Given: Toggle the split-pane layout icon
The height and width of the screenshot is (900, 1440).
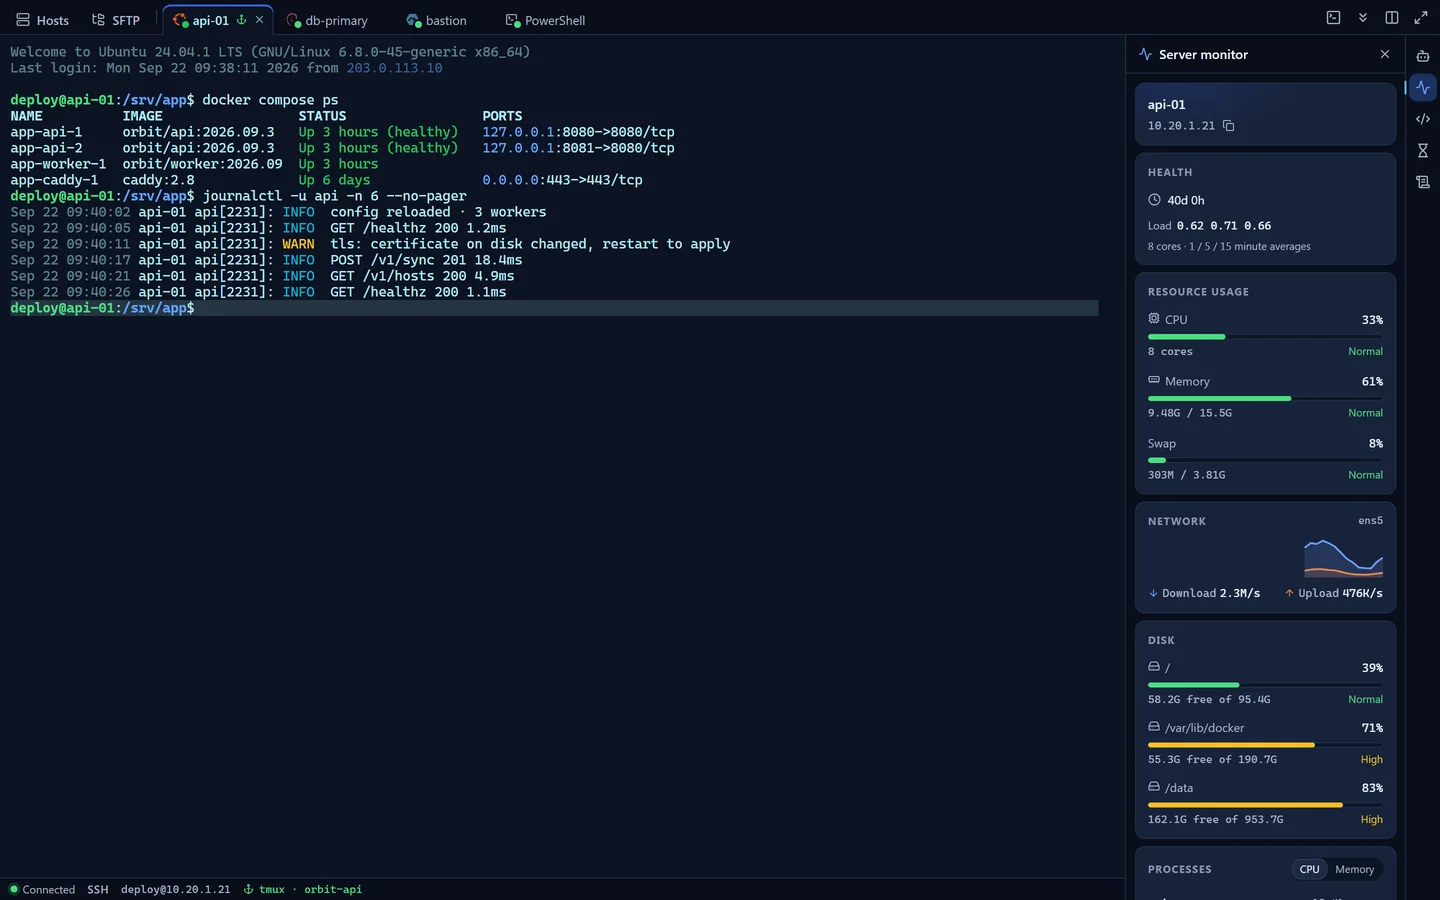Looking at the screenshot, I should 1391,18.
